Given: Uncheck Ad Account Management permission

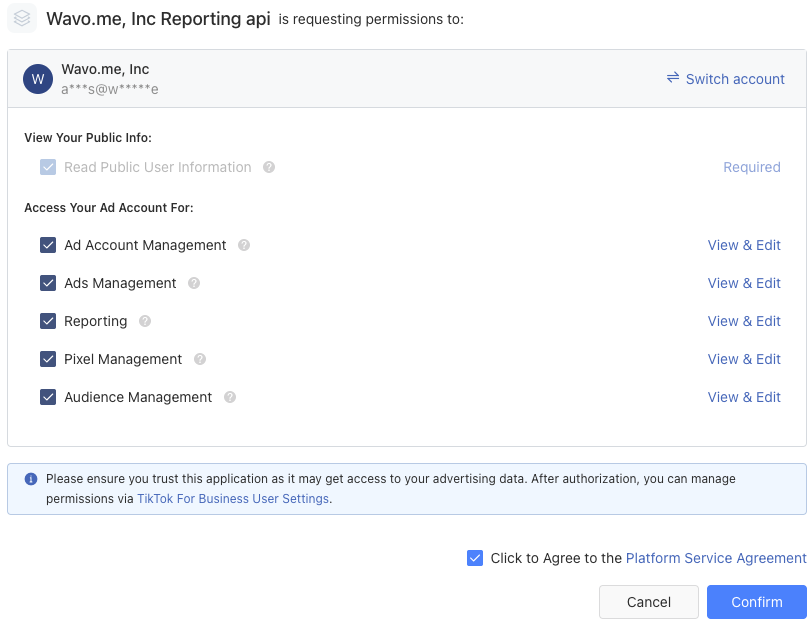Looking at the screenshot, I should pyautogui.click(x=48, y=245).
